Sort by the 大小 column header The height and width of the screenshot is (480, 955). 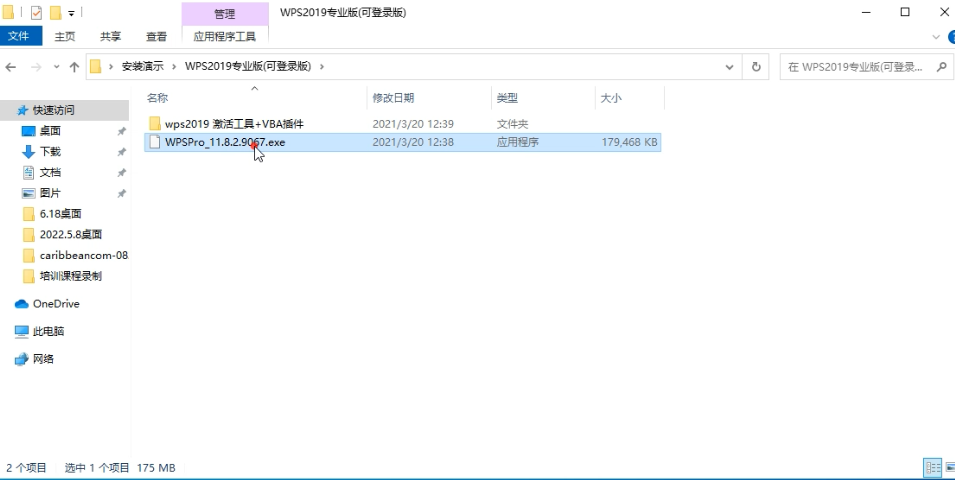[611, 97]
